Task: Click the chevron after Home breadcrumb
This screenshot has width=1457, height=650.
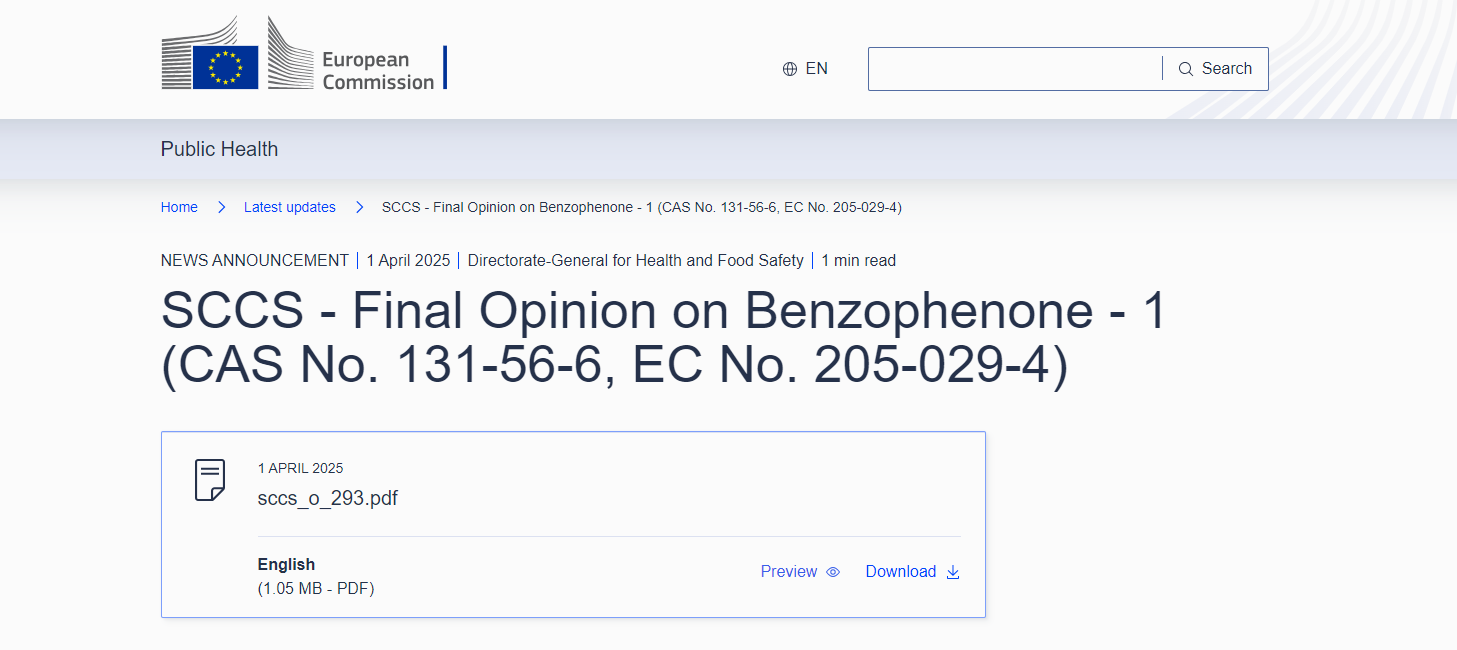Action: [221, 207]
